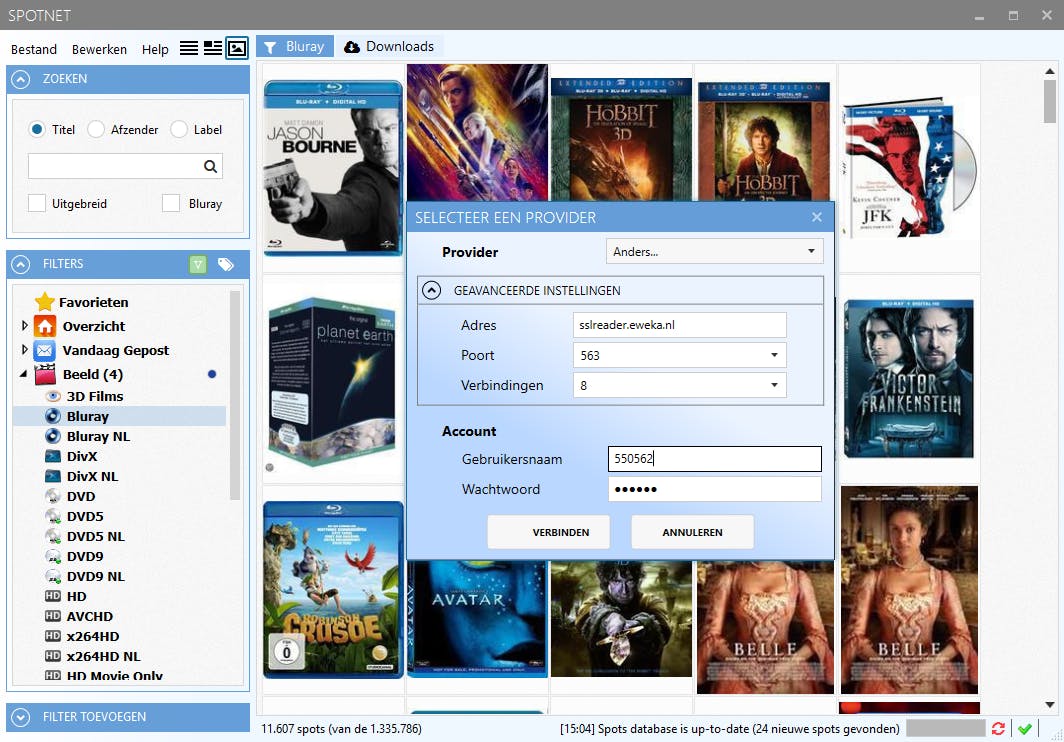This screenshot has width=1064, height=742.
Task: Switch to the Downloads tab
Action: point(390,46)
